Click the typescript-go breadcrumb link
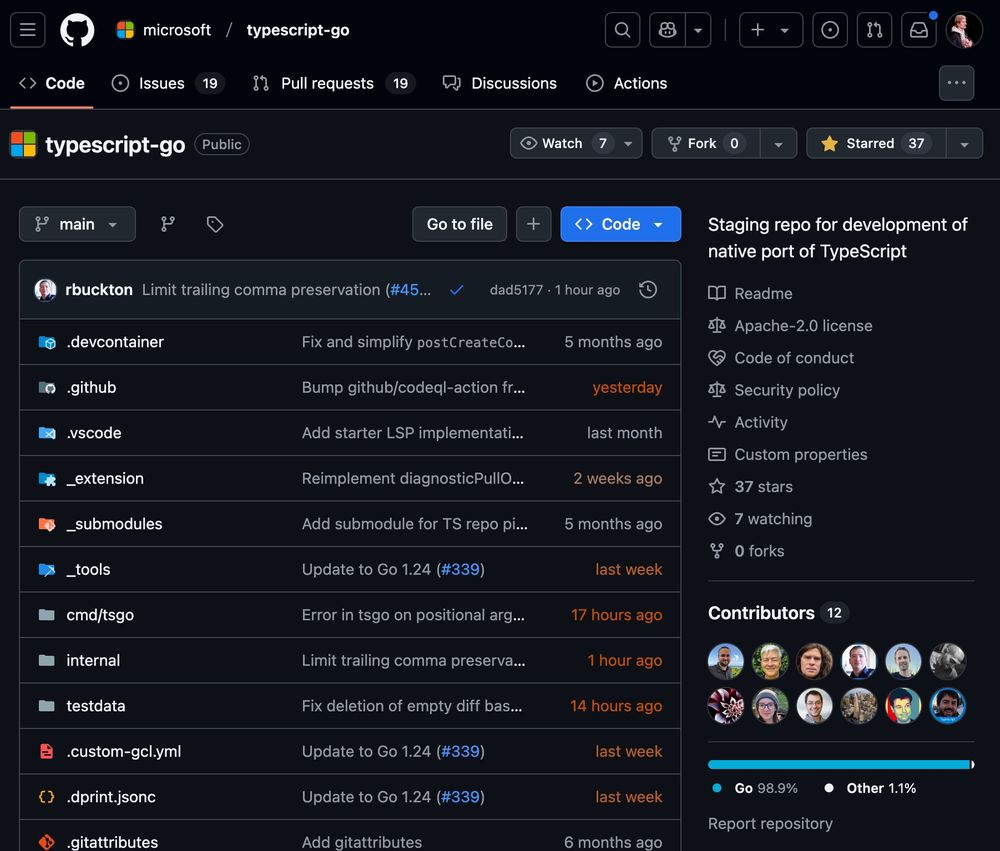 coord(298,30)
